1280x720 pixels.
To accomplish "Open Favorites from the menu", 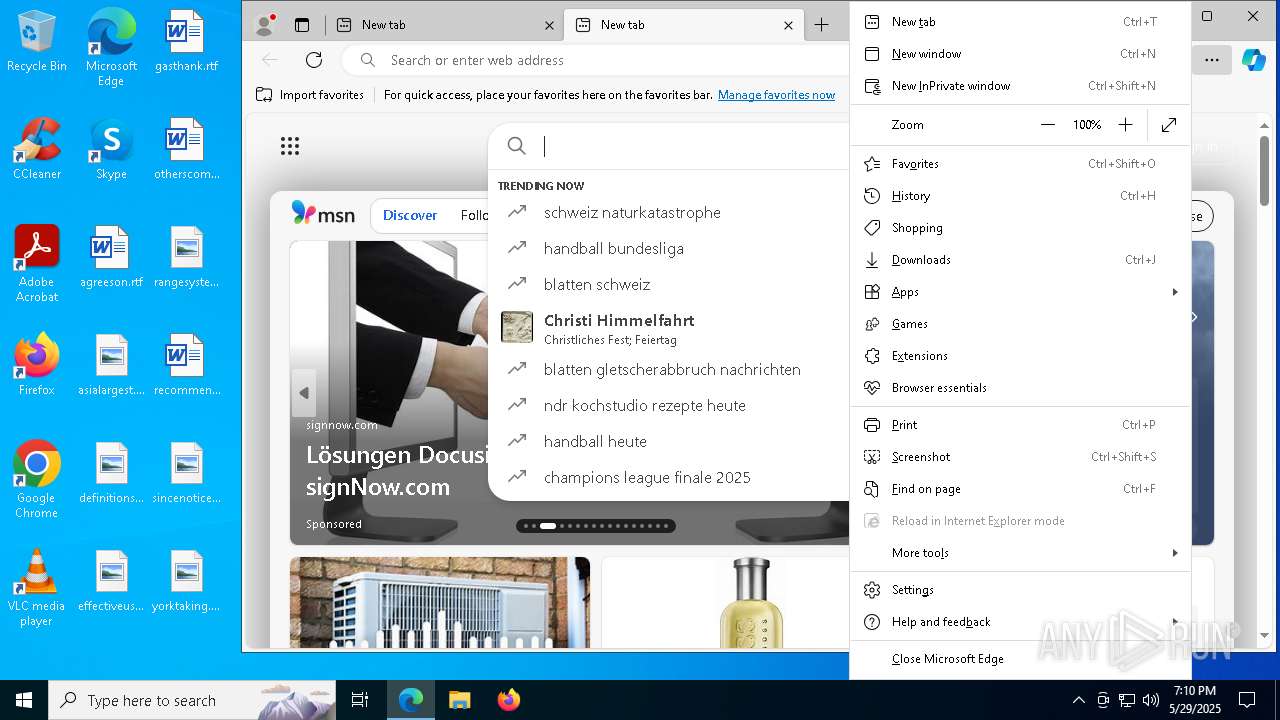I will 1020,164.
